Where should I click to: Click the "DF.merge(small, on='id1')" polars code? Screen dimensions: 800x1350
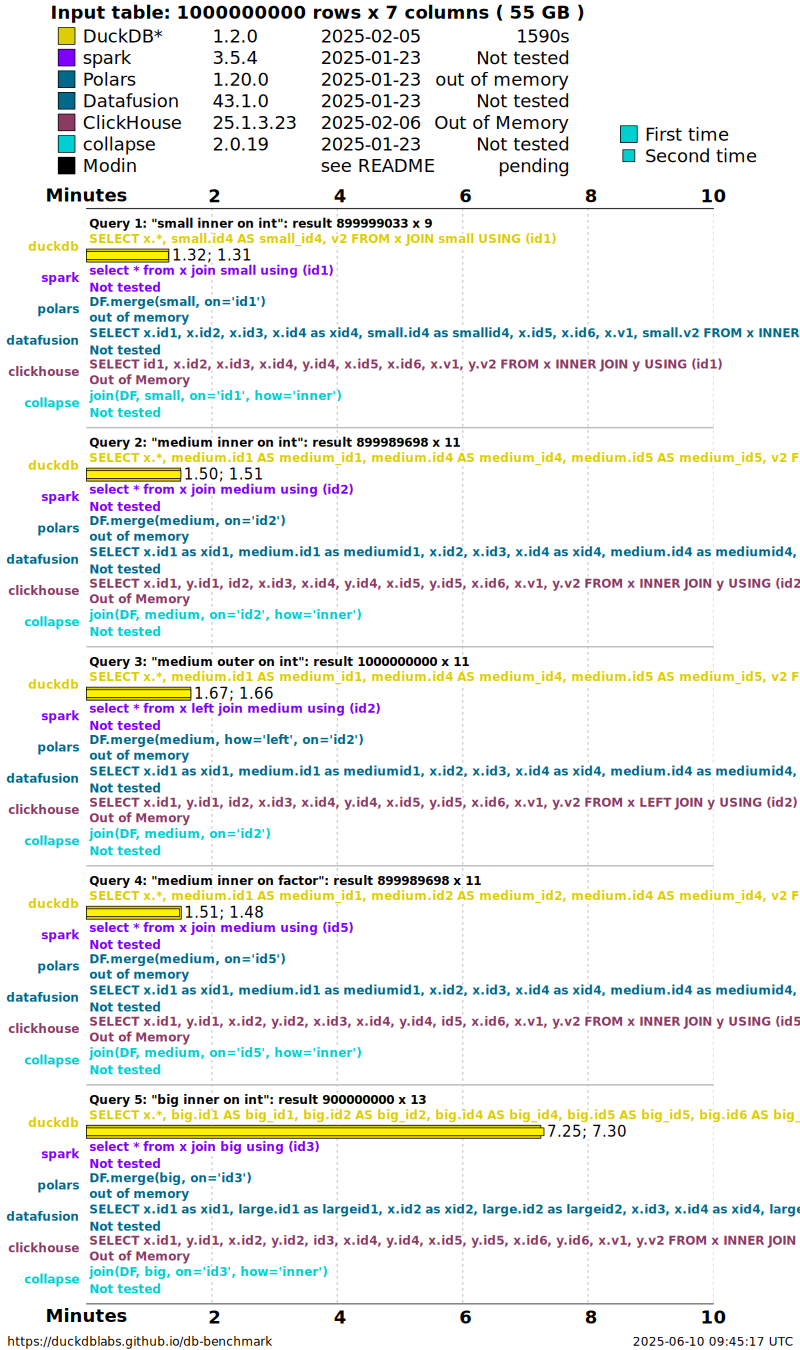[x=178, y=301]
